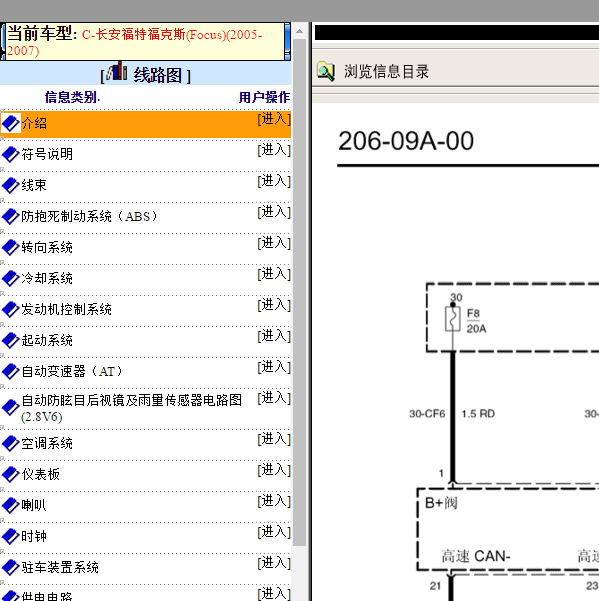Open [进入] for 转向系统 row

click(x=274, y=243)
